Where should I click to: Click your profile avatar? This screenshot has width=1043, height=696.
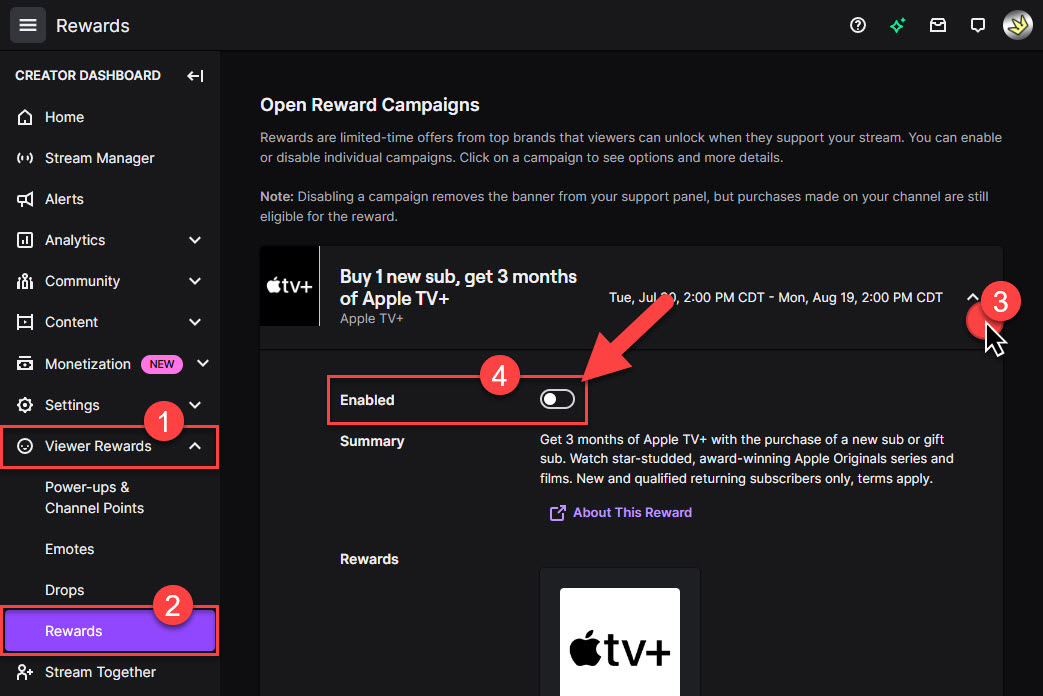pos(1017,25)
